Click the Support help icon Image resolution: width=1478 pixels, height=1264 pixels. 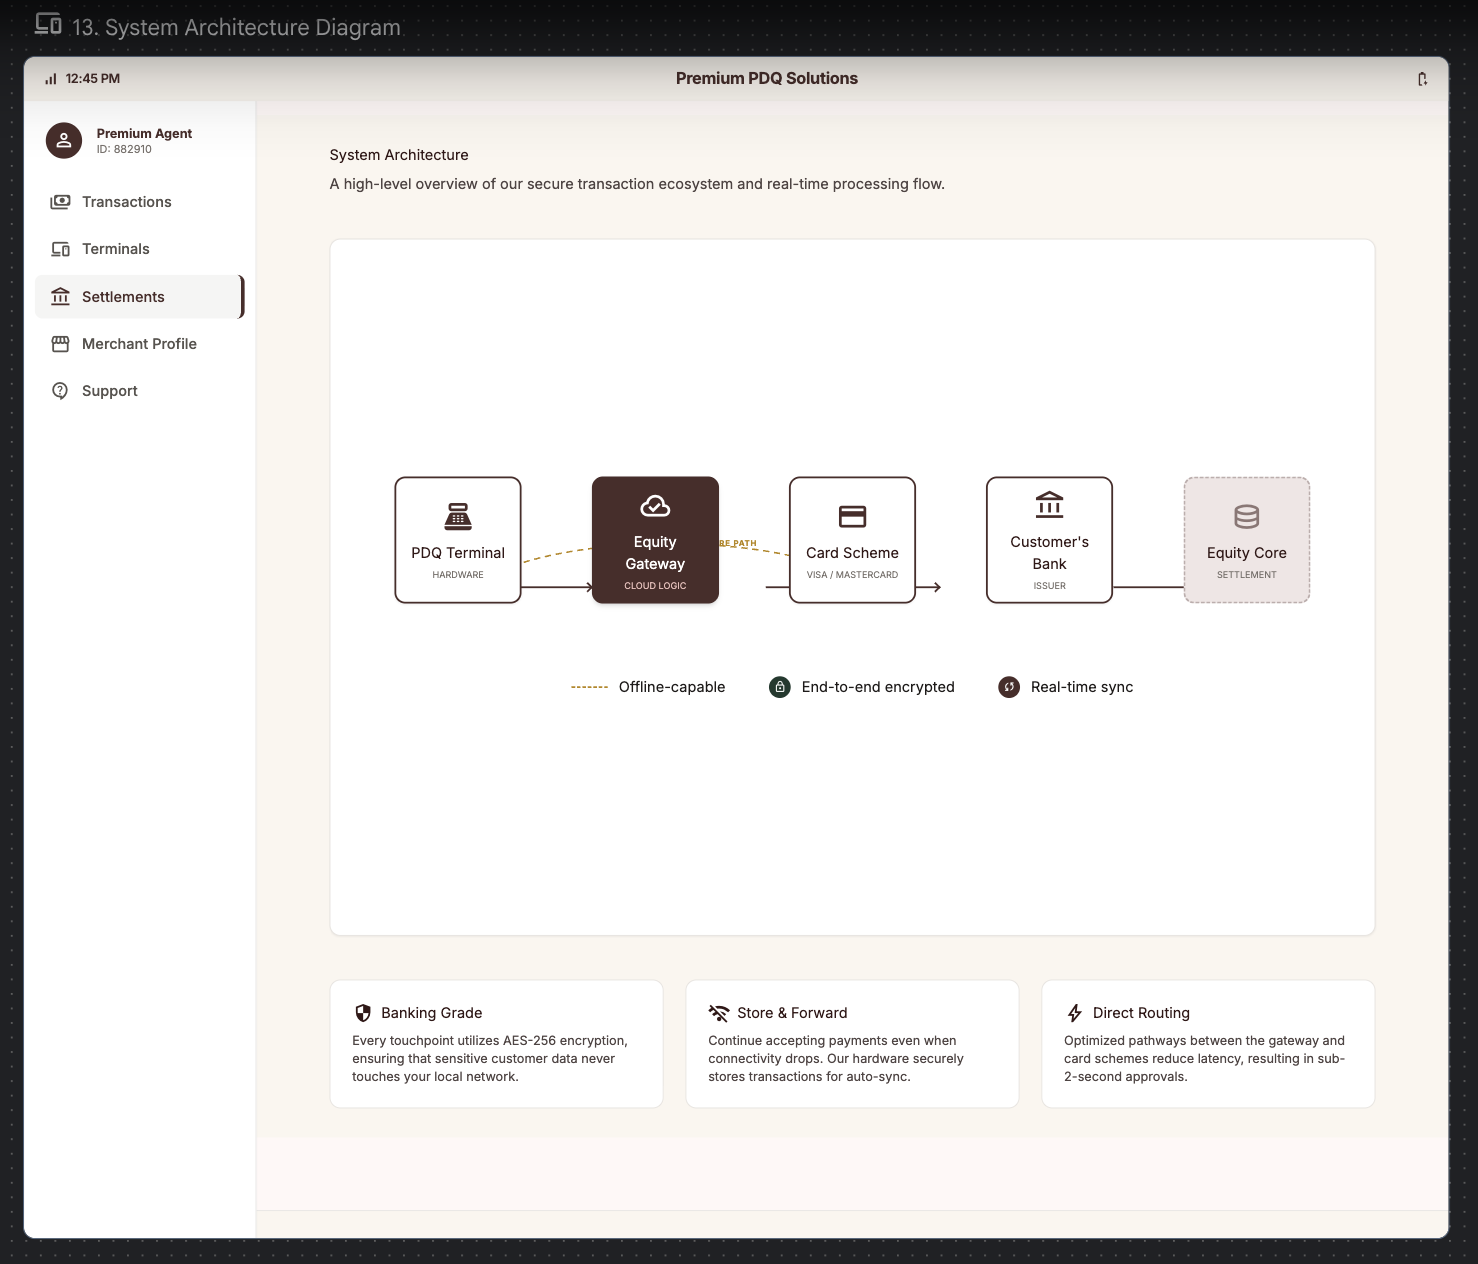pyautogui.click(x=60, y=391)
